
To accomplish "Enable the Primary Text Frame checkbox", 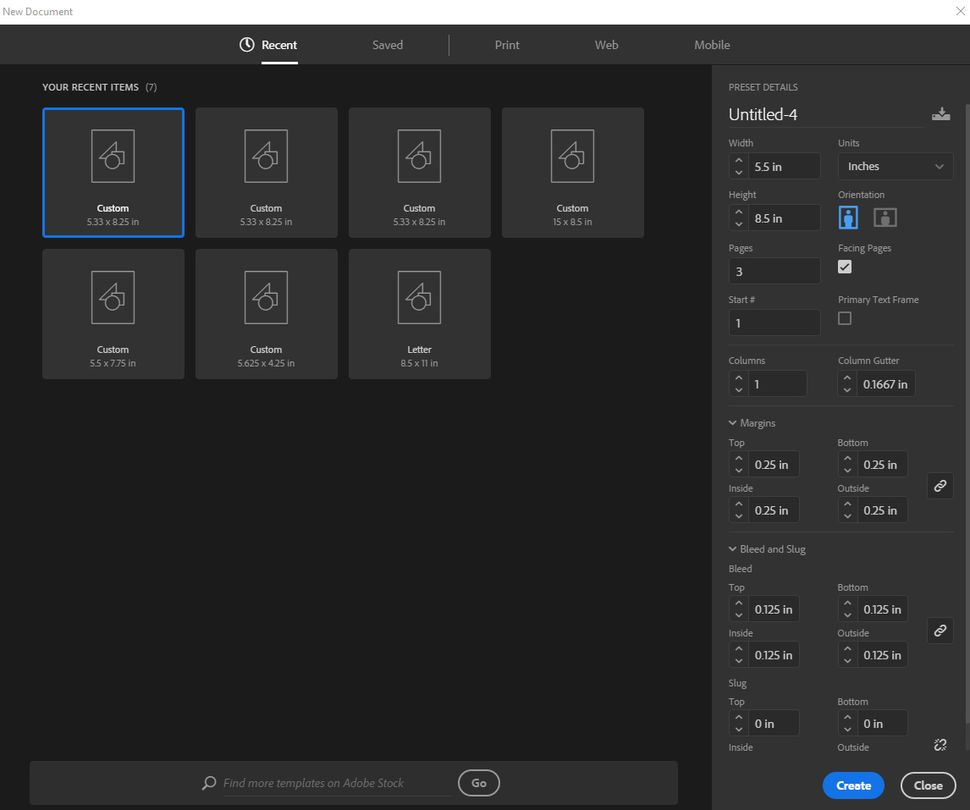I will 845,318.
